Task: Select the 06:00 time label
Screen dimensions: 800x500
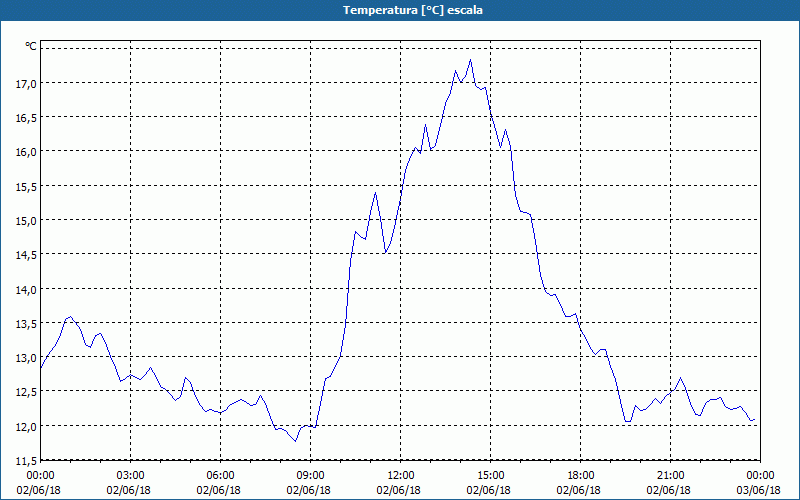Action: click(220, 476)
